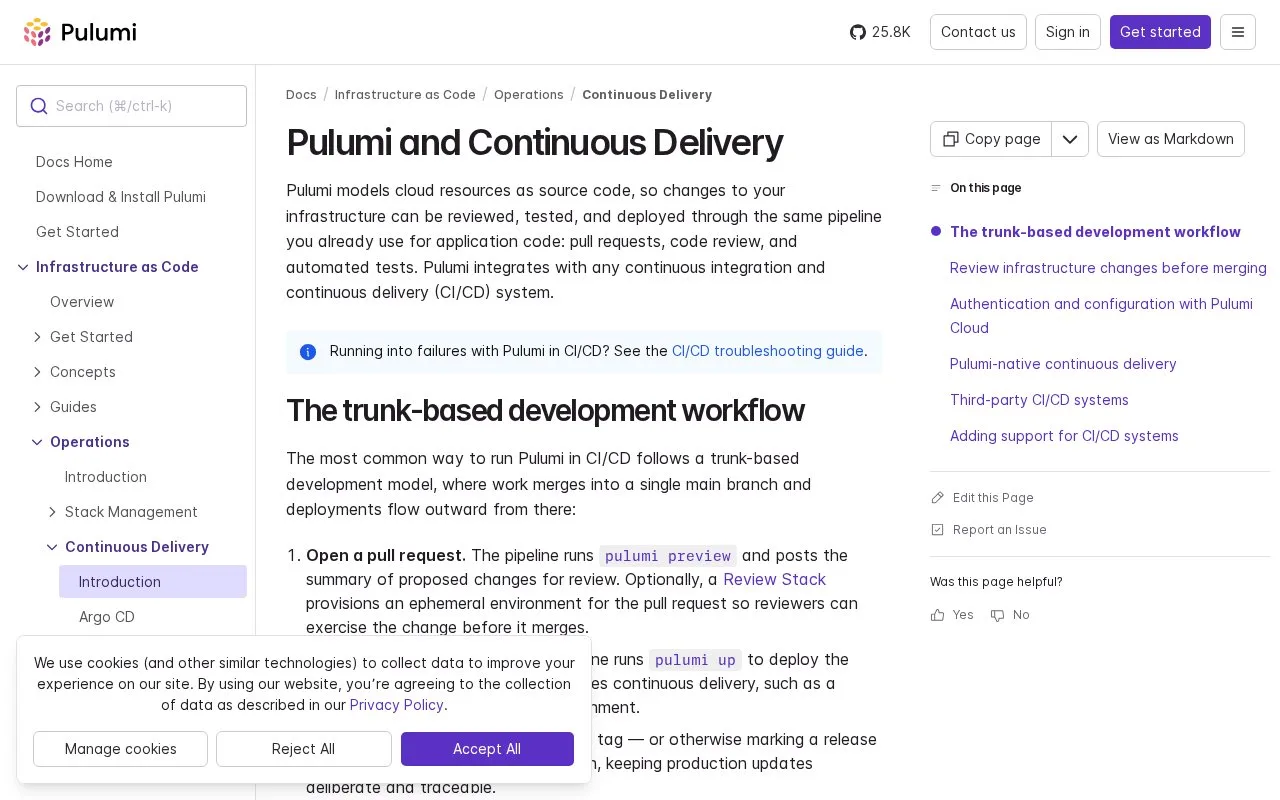Click the Reject All cookies button
1280x800 pixels.
point(303,749)
